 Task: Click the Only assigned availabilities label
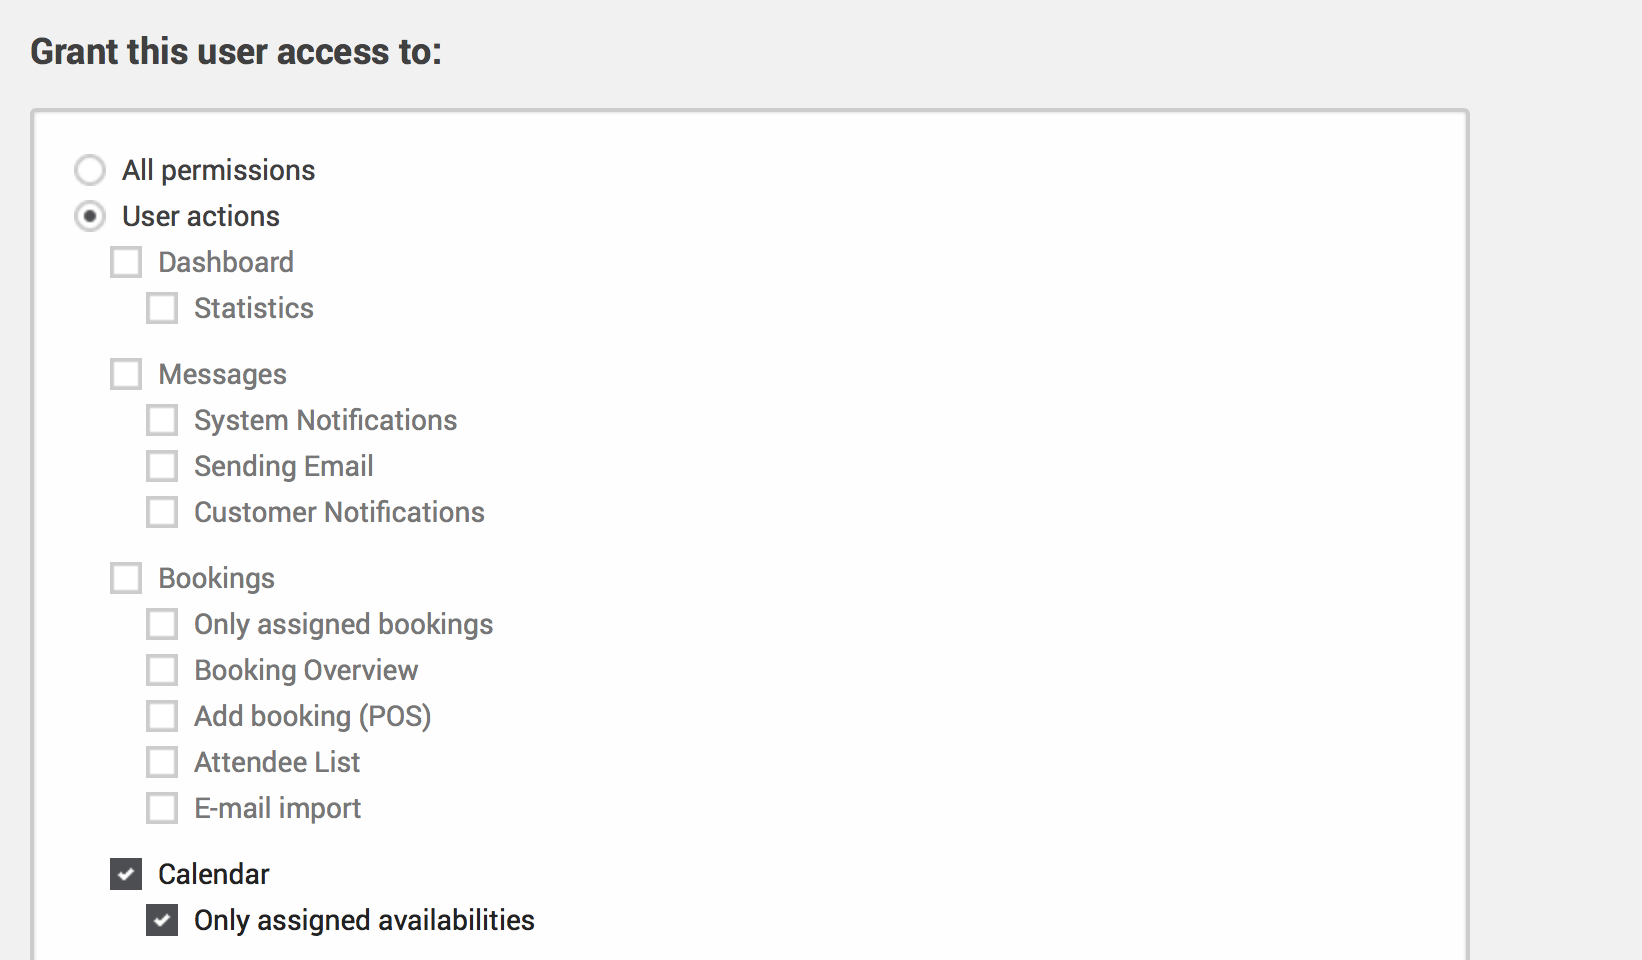point(364,920)
